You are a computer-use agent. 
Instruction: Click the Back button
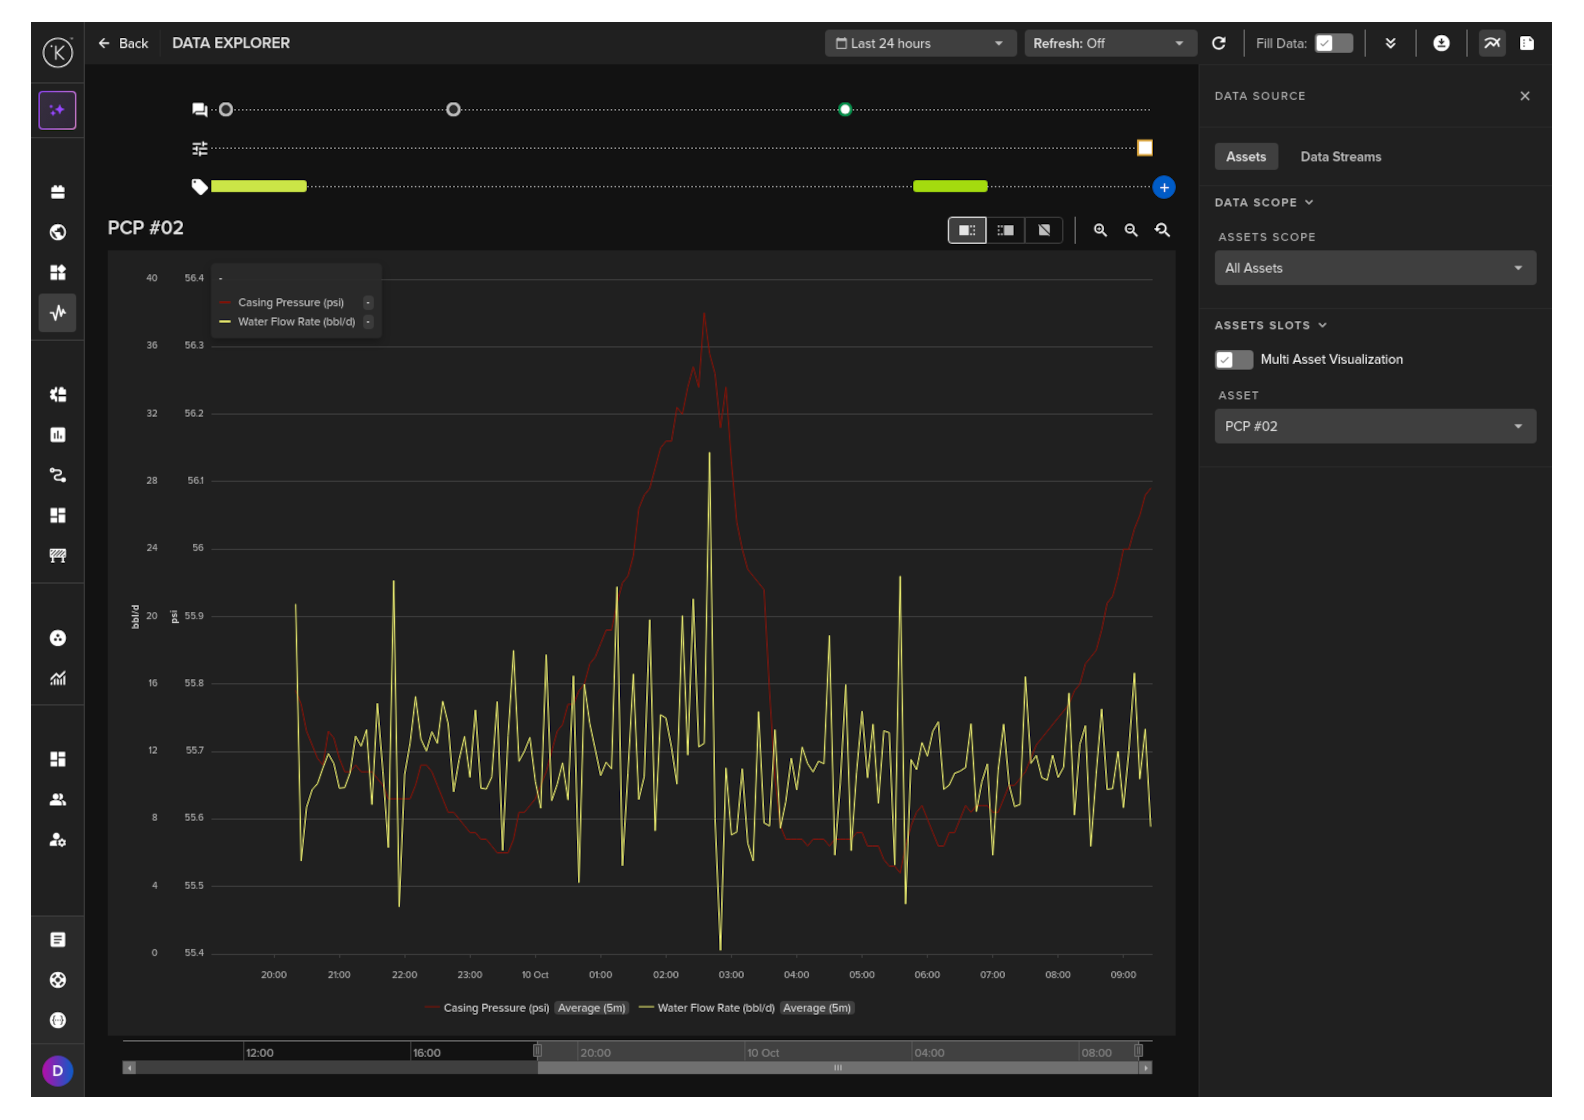[123, 43]
